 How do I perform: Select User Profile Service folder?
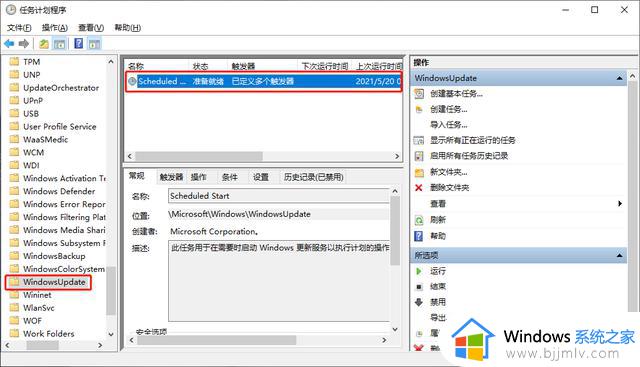(x=60, y=127)
